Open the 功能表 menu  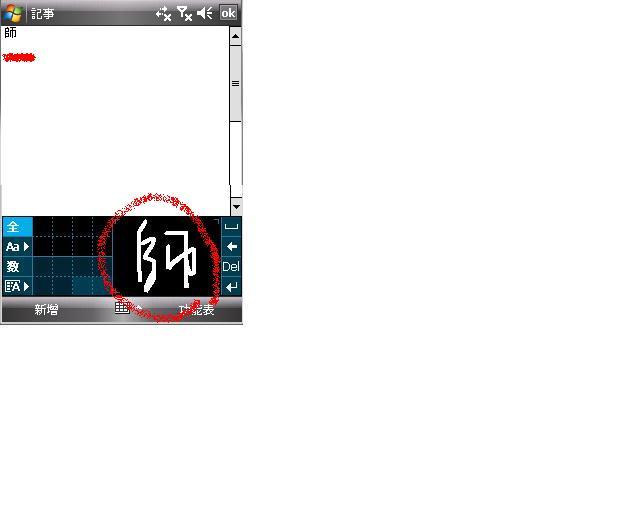[x=196, y=310]
